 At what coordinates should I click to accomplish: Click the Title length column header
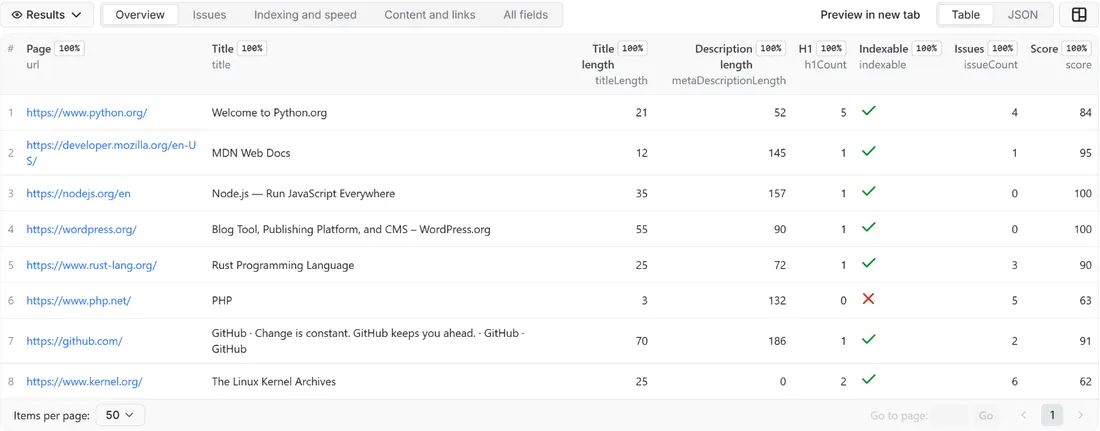coord(598,56)
